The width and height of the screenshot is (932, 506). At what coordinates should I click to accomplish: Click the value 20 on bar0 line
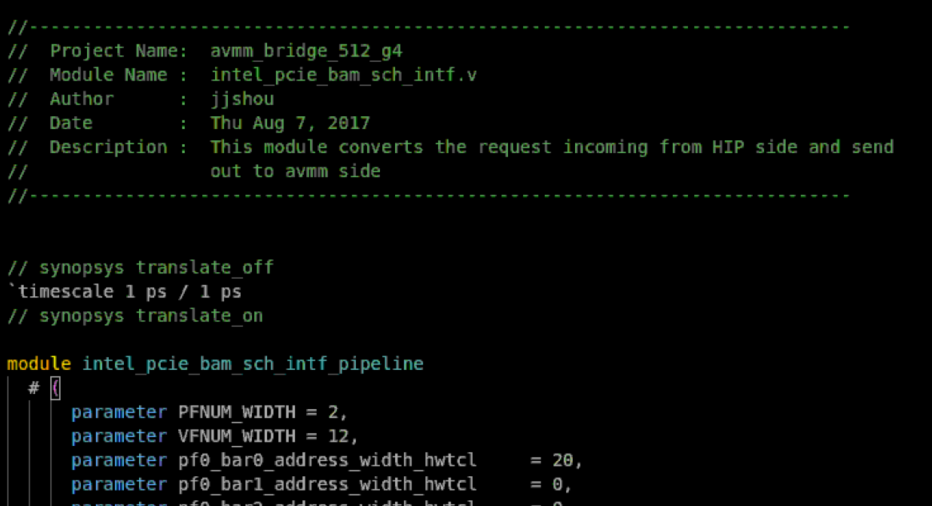562,460
